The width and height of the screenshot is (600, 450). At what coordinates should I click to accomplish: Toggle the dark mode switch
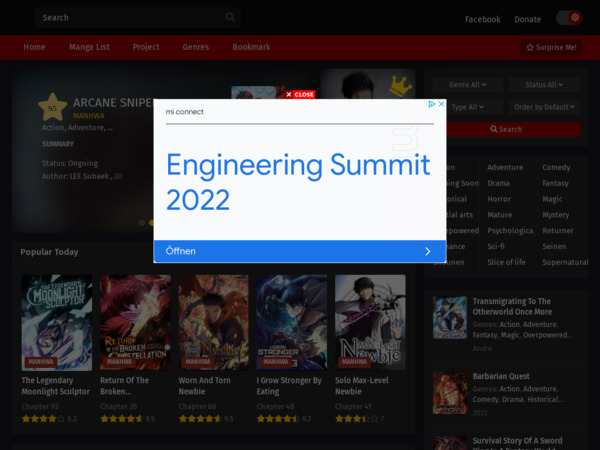point(569,18)
